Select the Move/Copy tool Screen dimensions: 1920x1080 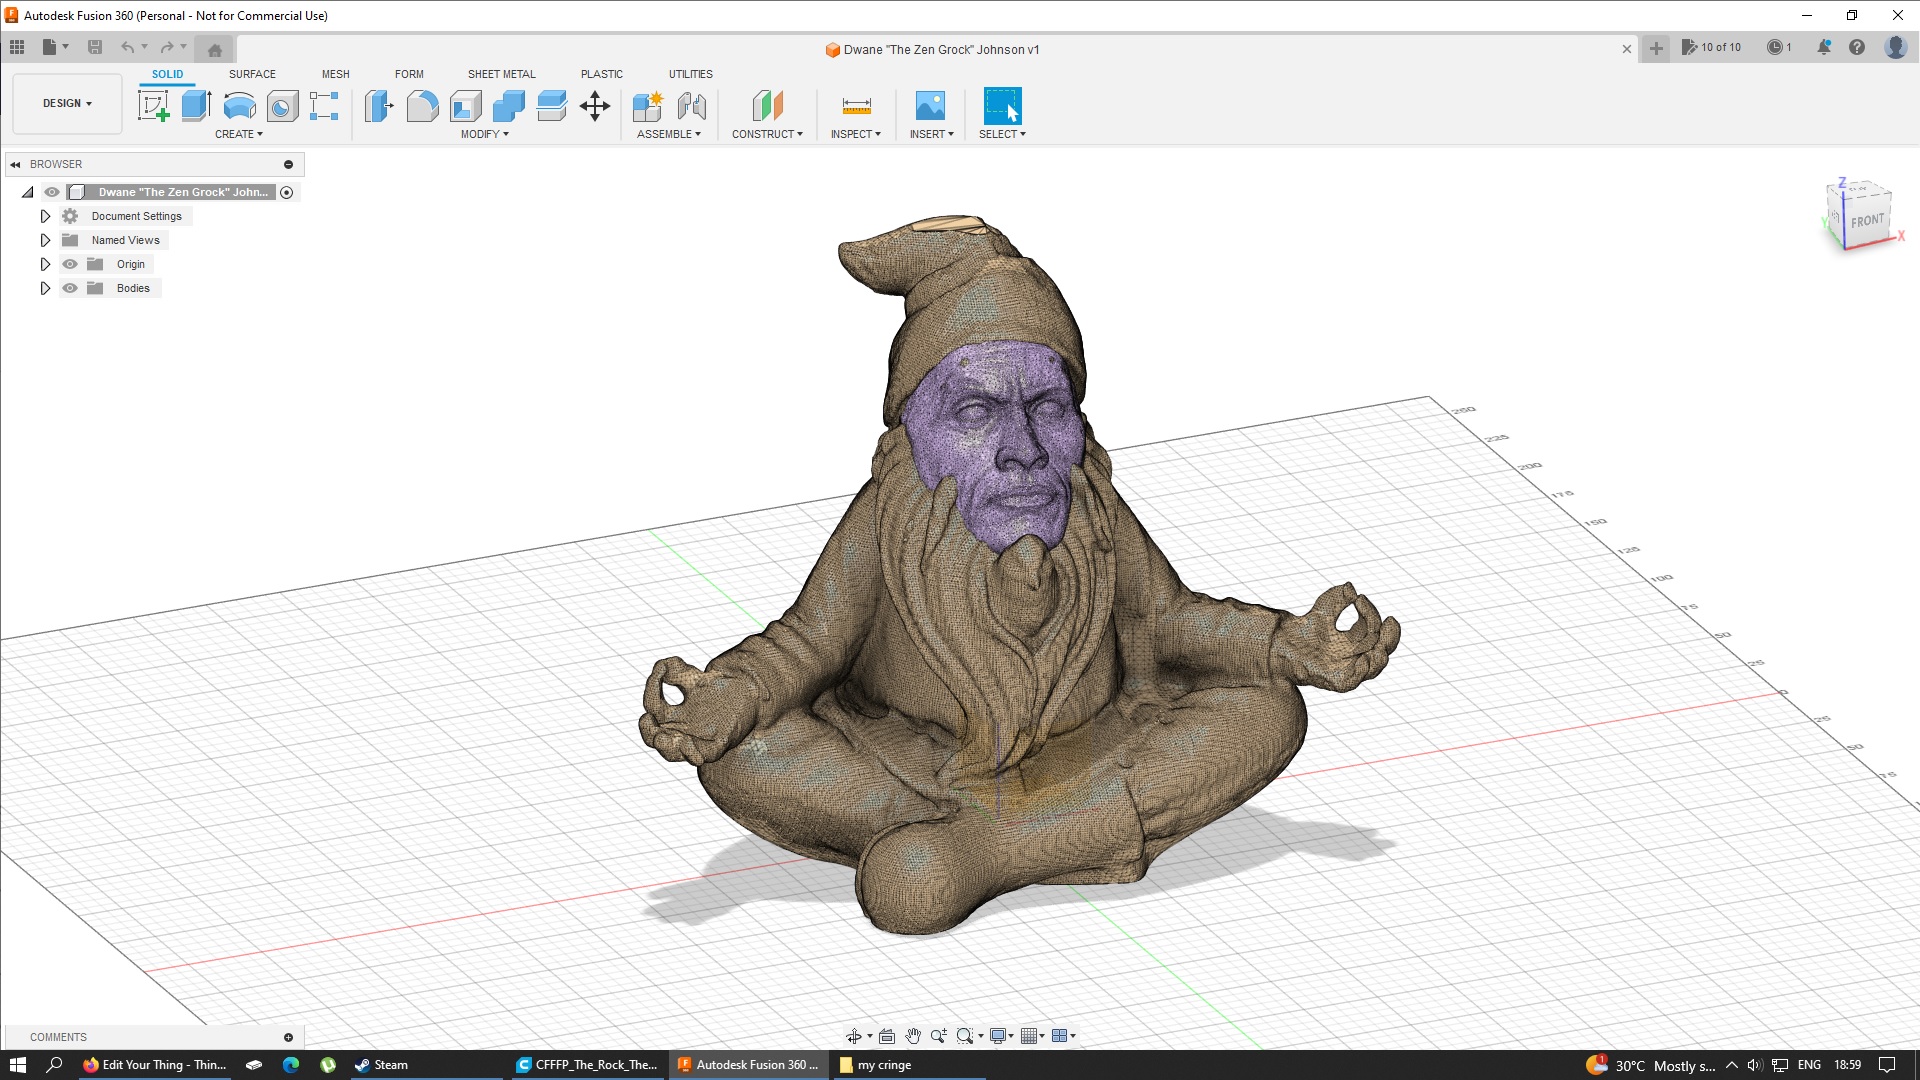click(x=595, y=106)
